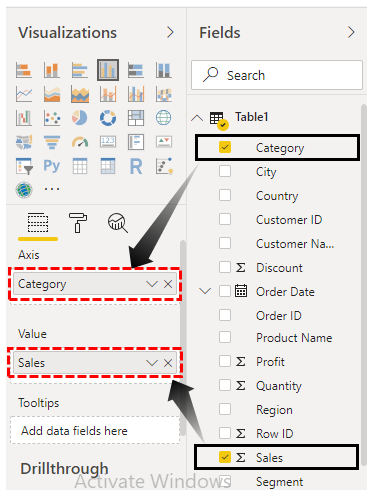Select Line and clustered column chart visual

pos(136,94)
